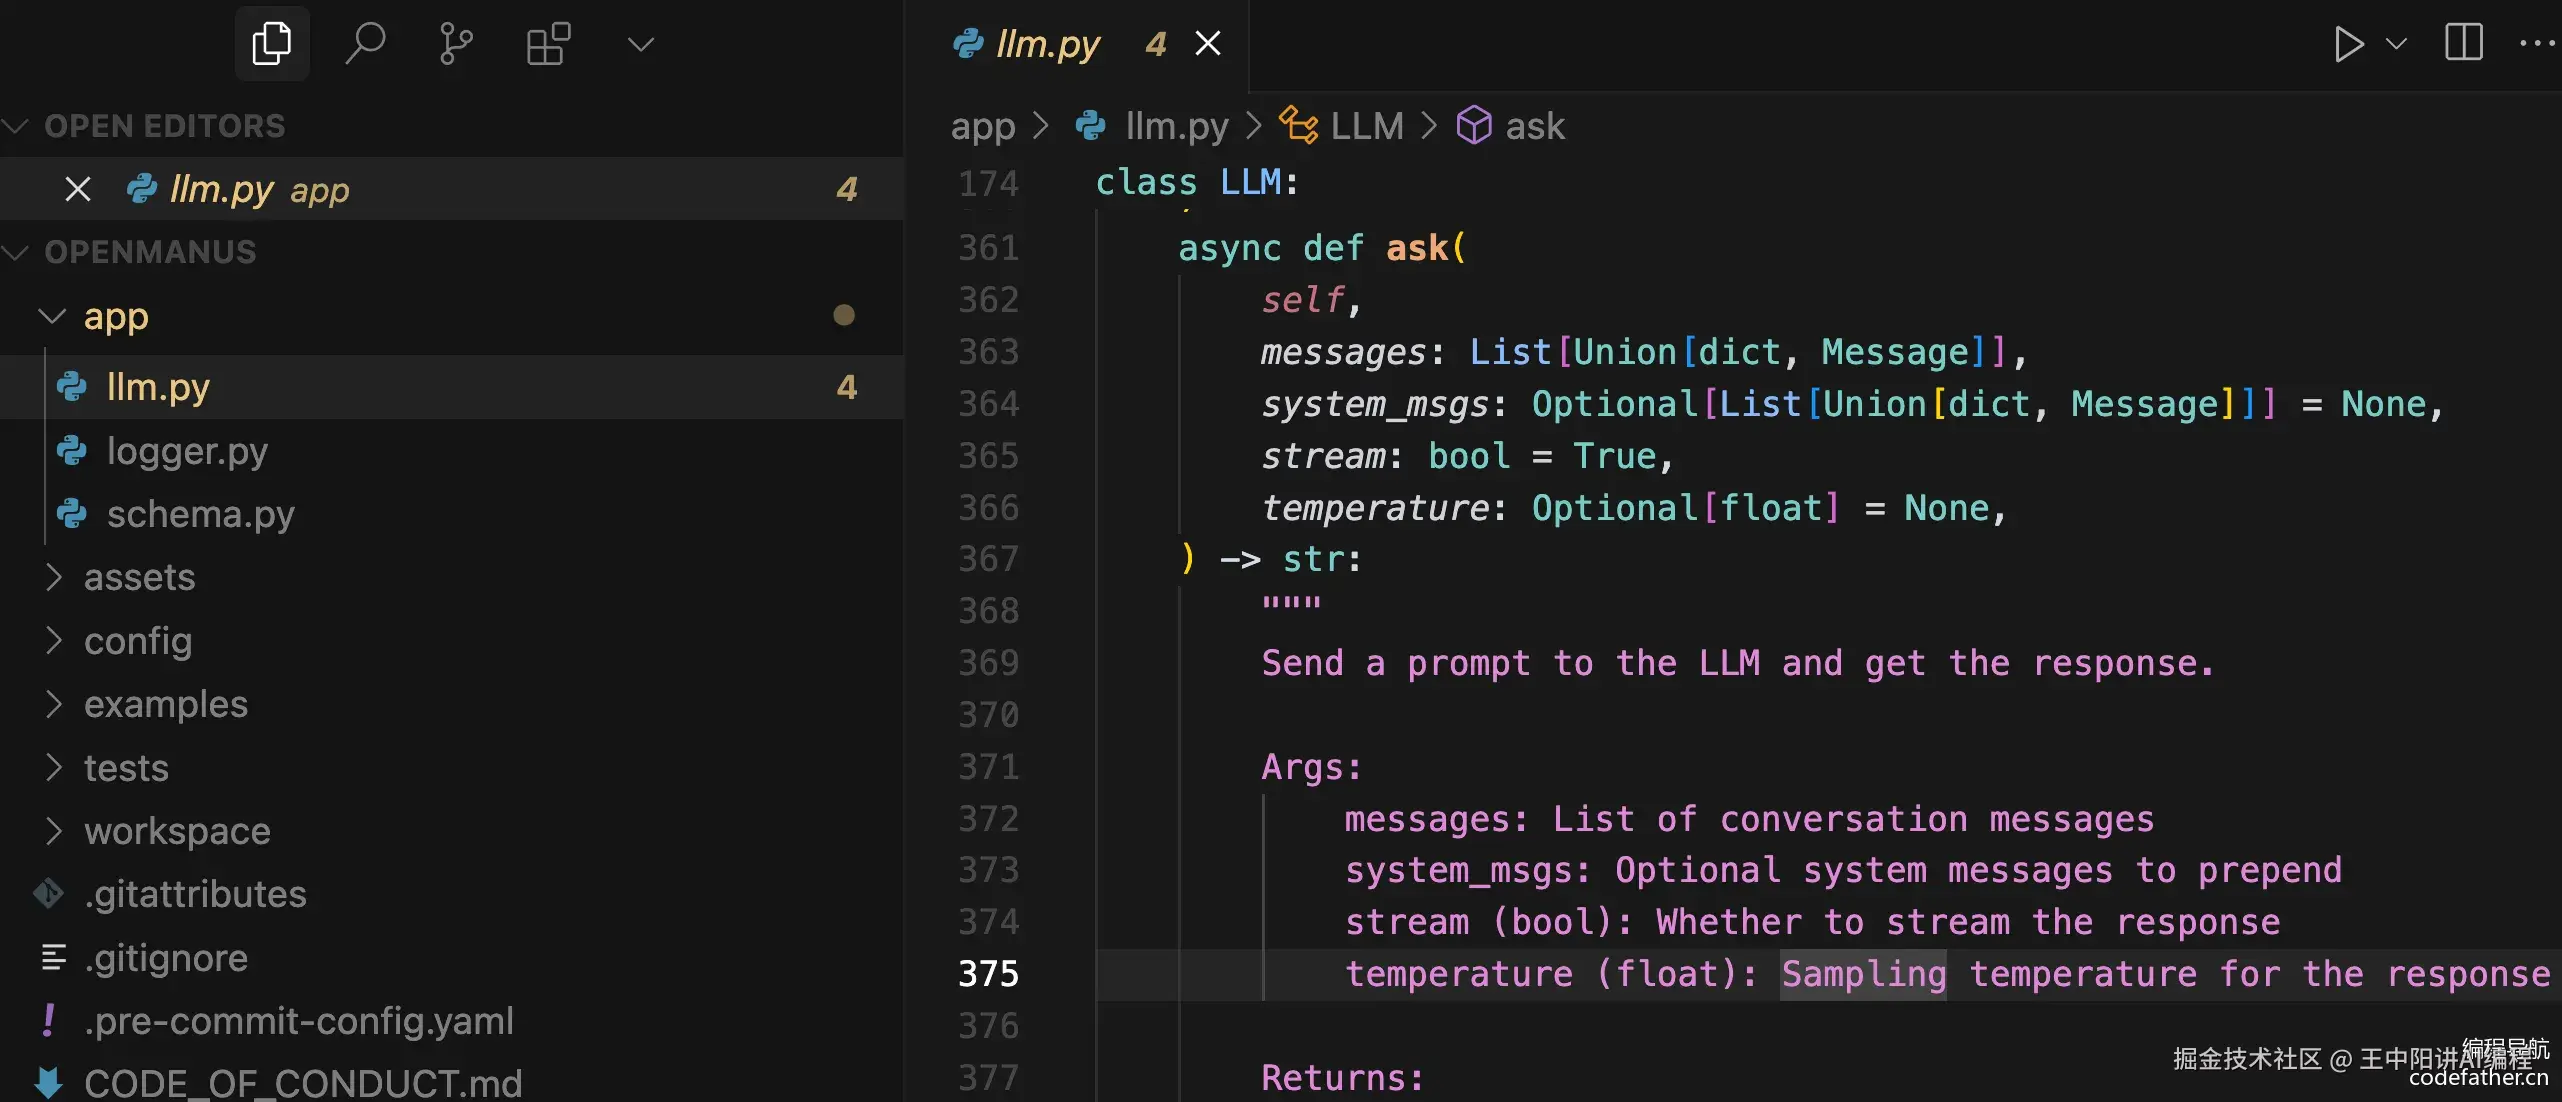Click the Run Python File play icon
Screen dimensions: 2562x1102
click(2348, 44)
